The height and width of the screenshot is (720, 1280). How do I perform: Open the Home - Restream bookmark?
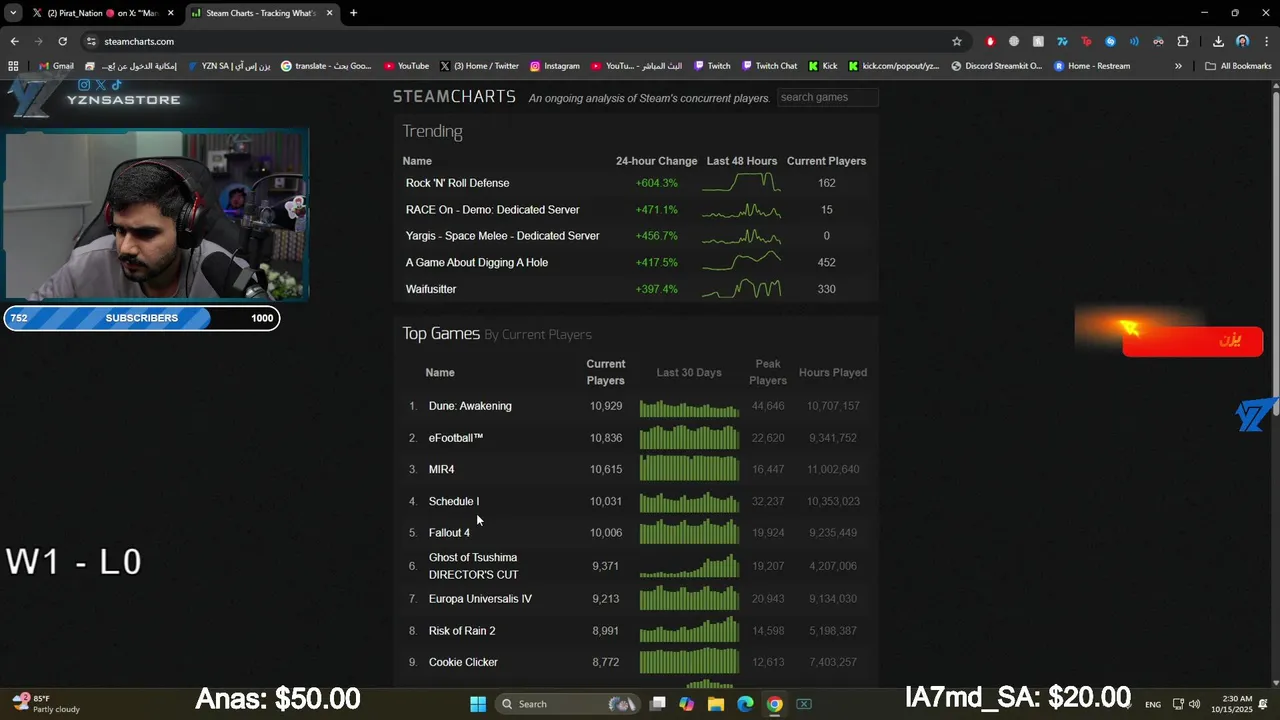1092,66
